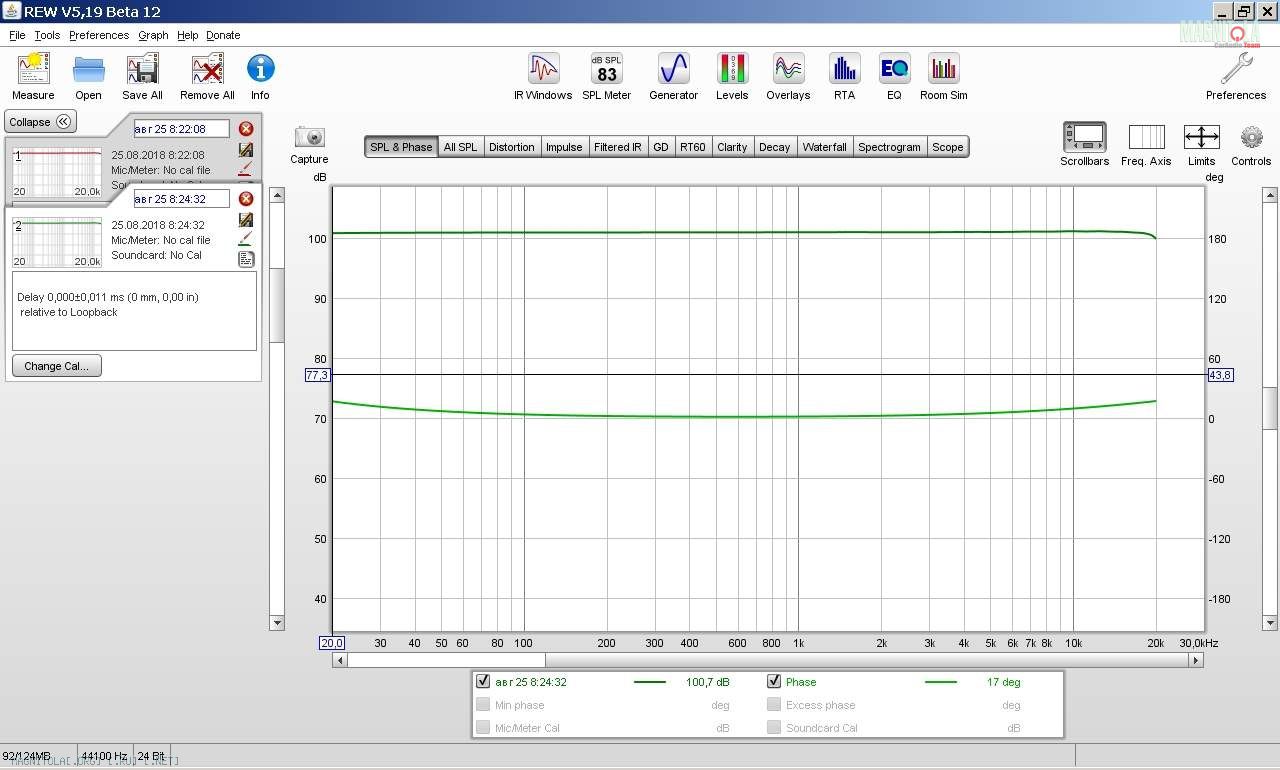
Task: Select measurement 2 thumbnail
Action: 57,242
